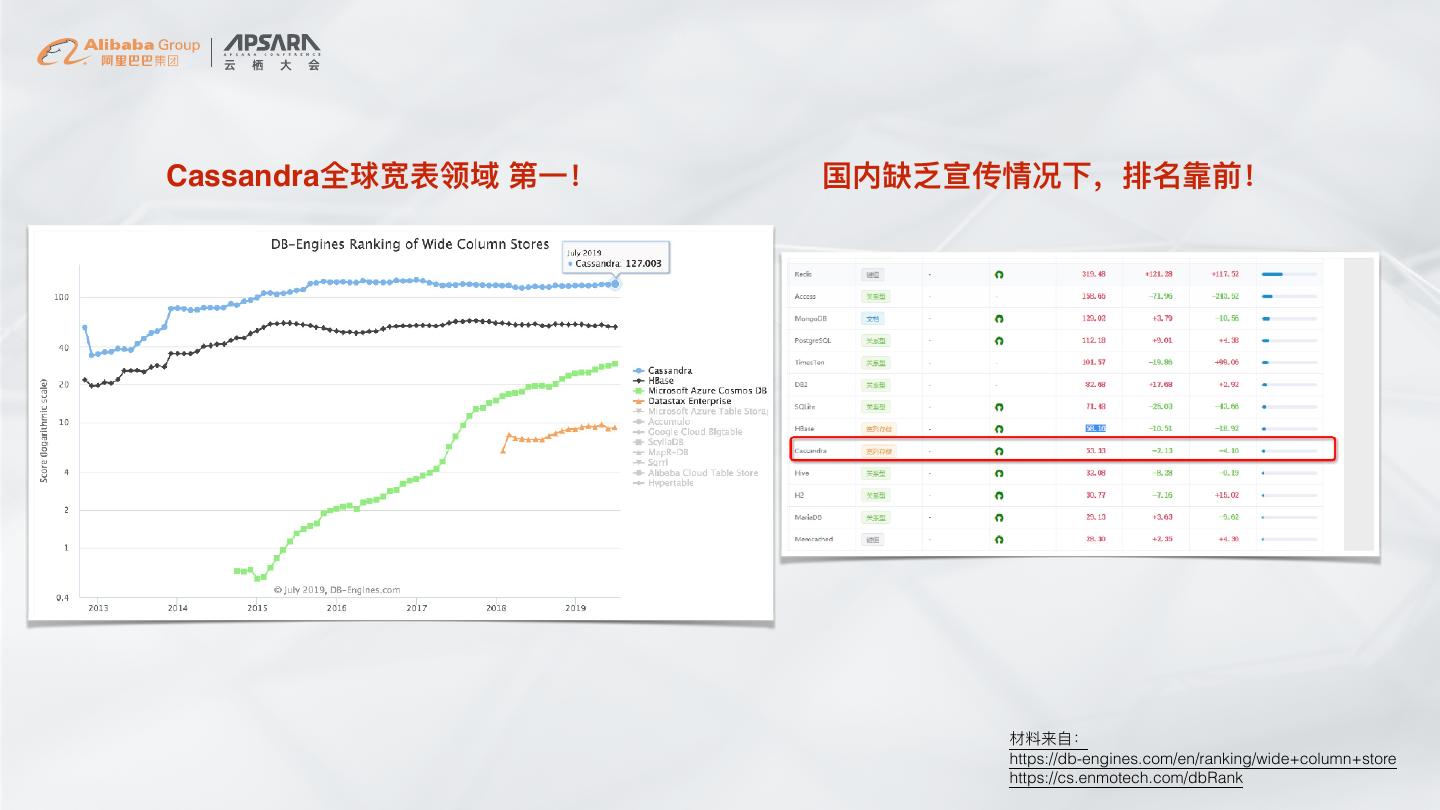Click the 2016 x-axis label
This screenshot has width=1440, height=810.
click(x=336, y=607)
